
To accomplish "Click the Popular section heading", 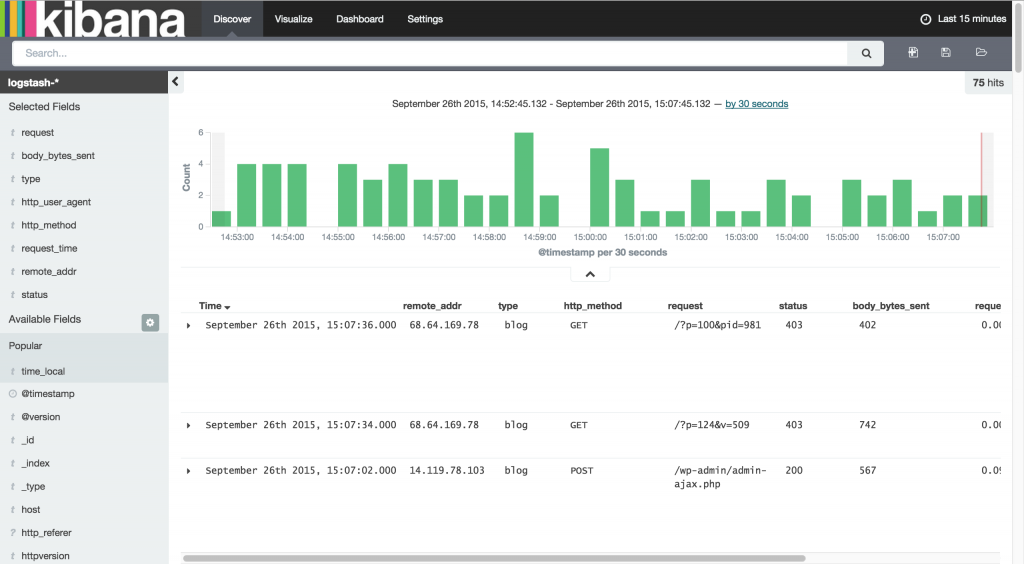I will tap(25, 346).
